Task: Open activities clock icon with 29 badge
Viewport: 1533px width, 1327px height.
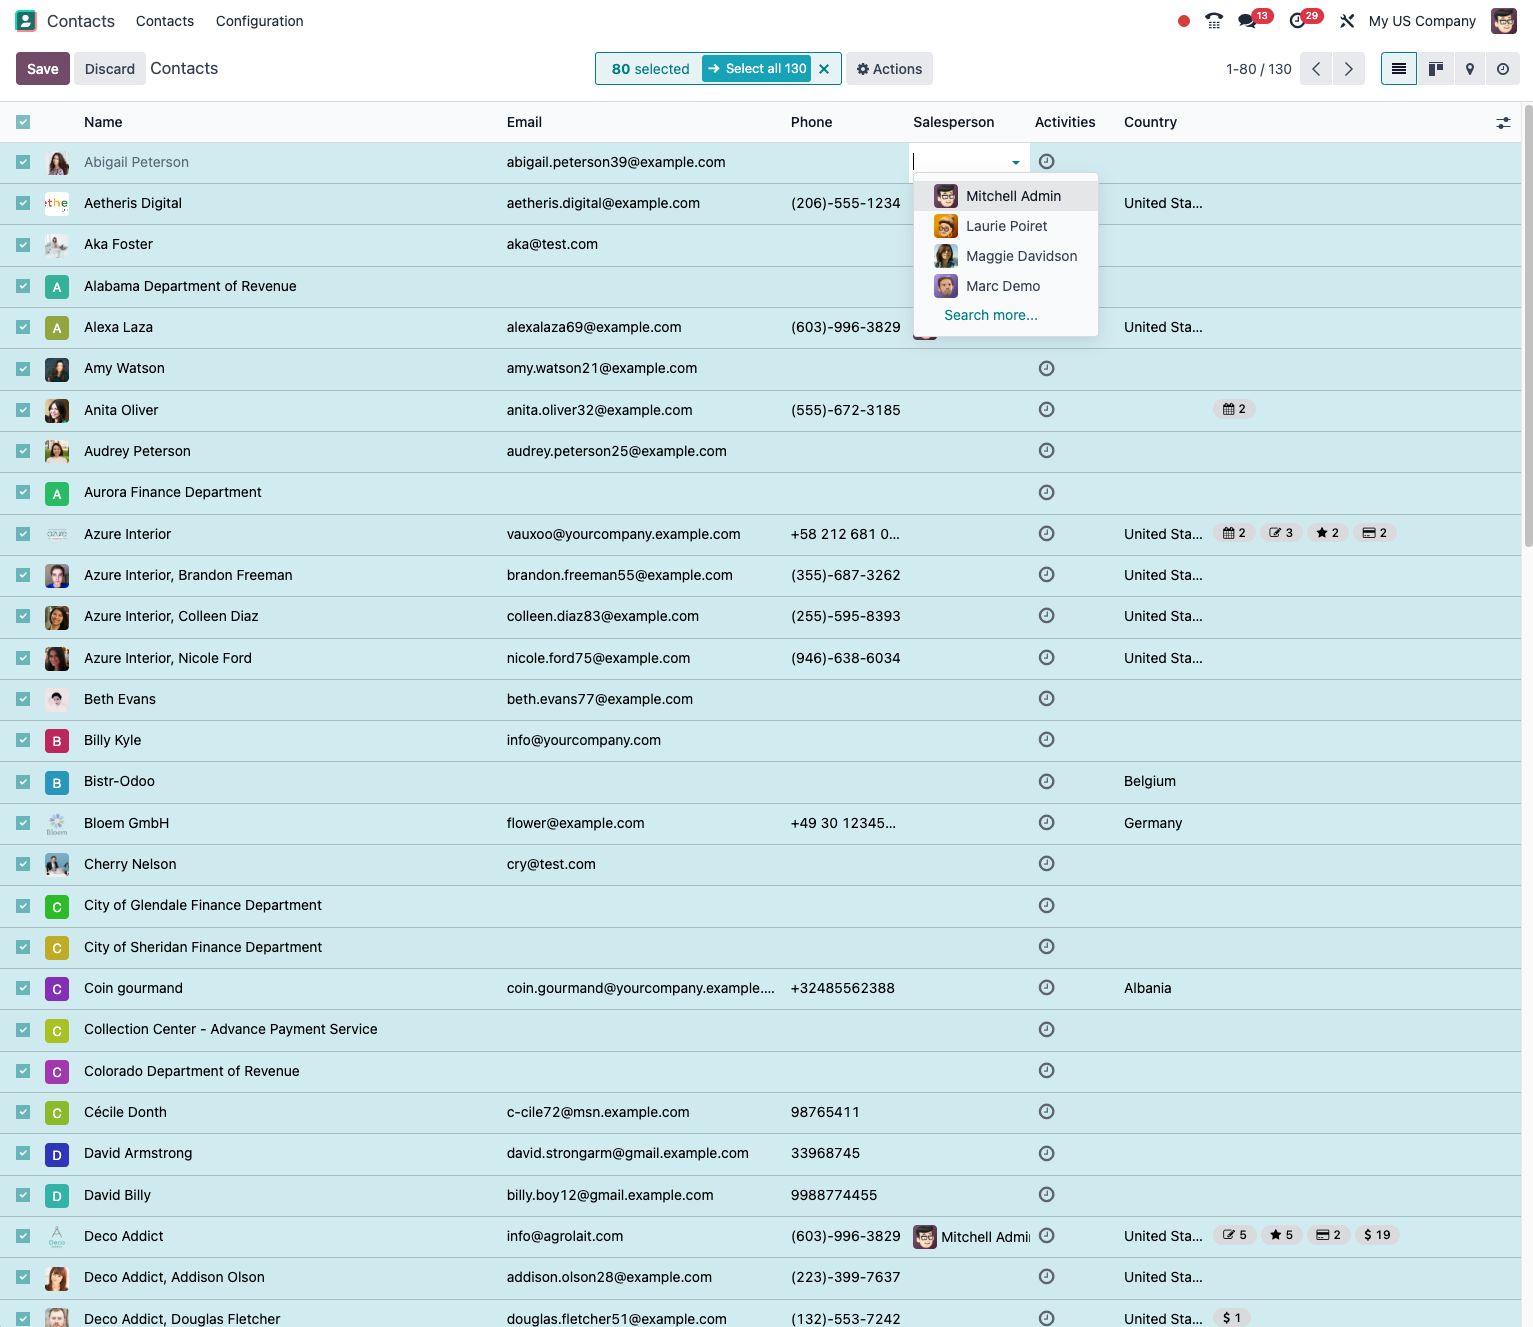Action: pos(1298,21)
